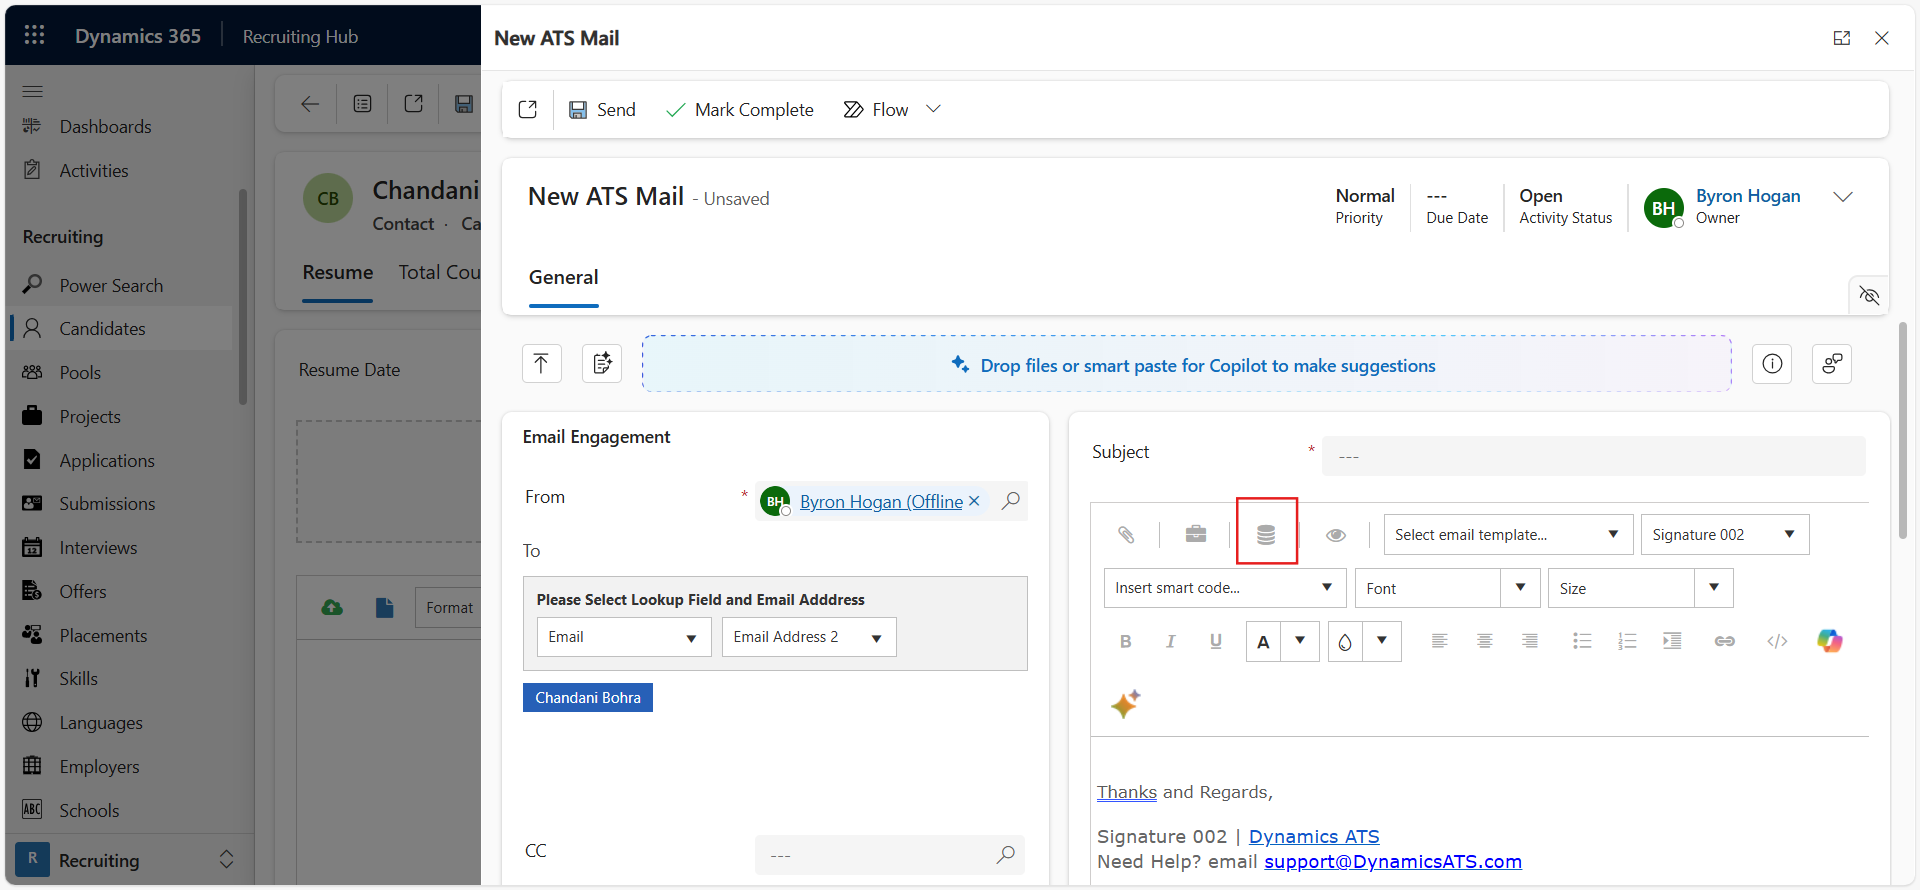Image resolution: width=1920 pixels, height=890 pixels.
Task: Toggle the hide-pane eye-slash icon
Action: pyautogui.click(x=1869, y=295)
